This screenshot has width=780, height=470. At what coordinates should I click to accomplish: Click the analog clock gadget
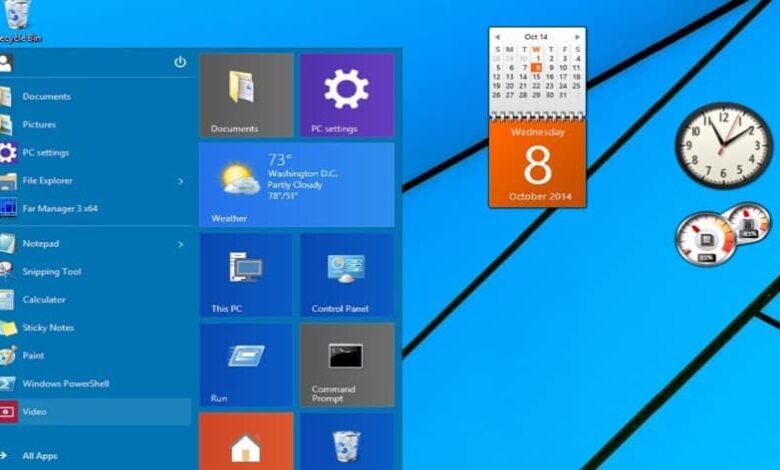pyautogui.click(x=724, y=145)
